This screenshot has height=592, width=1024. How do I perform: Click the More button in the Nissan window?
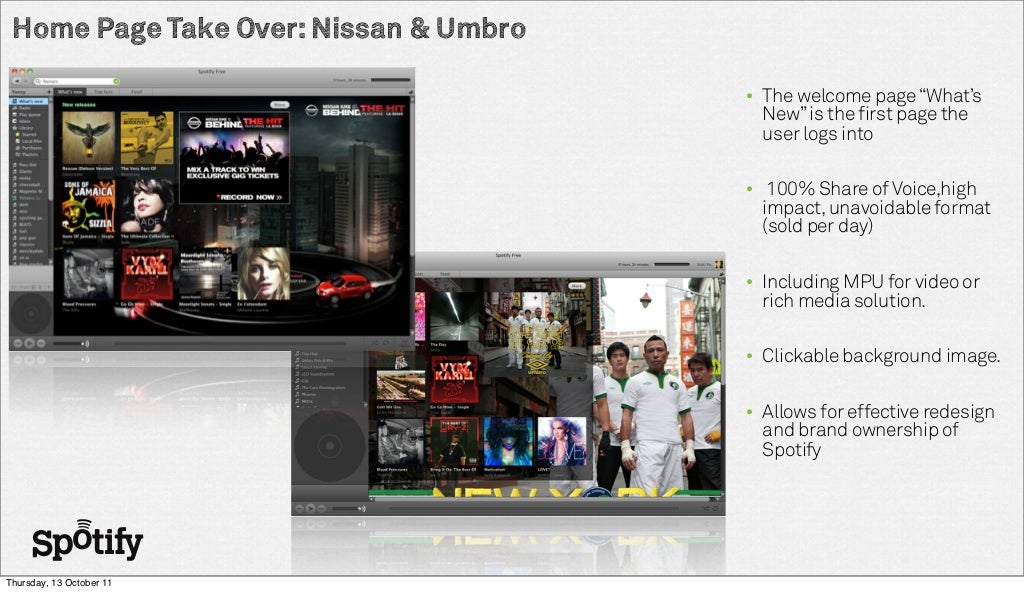[x=280, y=105]
